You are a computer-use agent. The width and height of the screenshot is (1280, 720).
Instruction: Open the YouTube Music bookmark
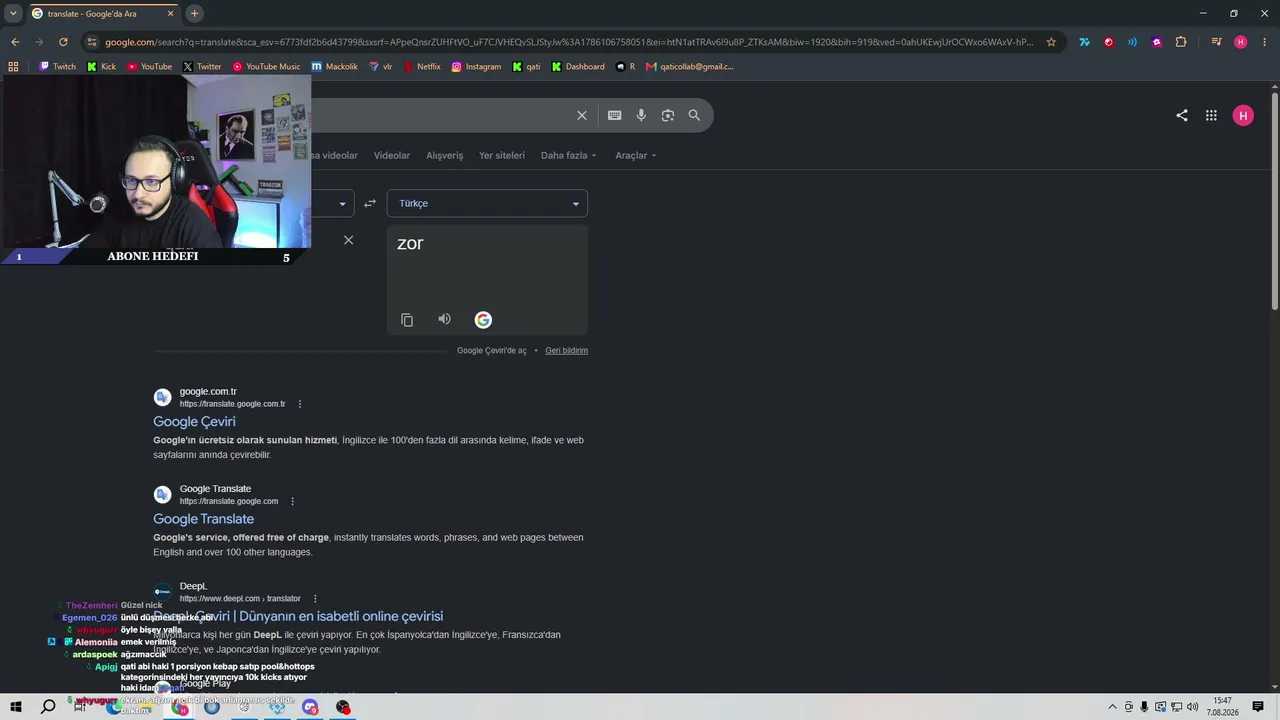[266, 67]
